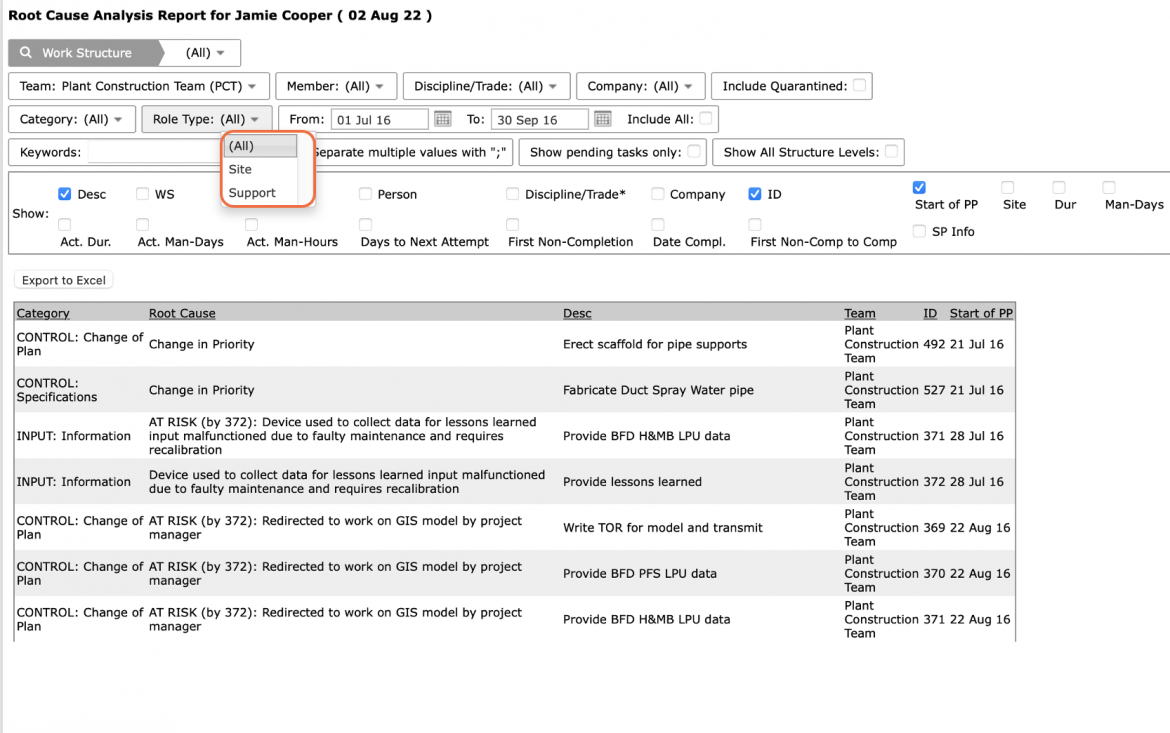Open the Team: Plant Construction Team dropdown
Screen dimensions: 1170x733
[x=138, y=86]
